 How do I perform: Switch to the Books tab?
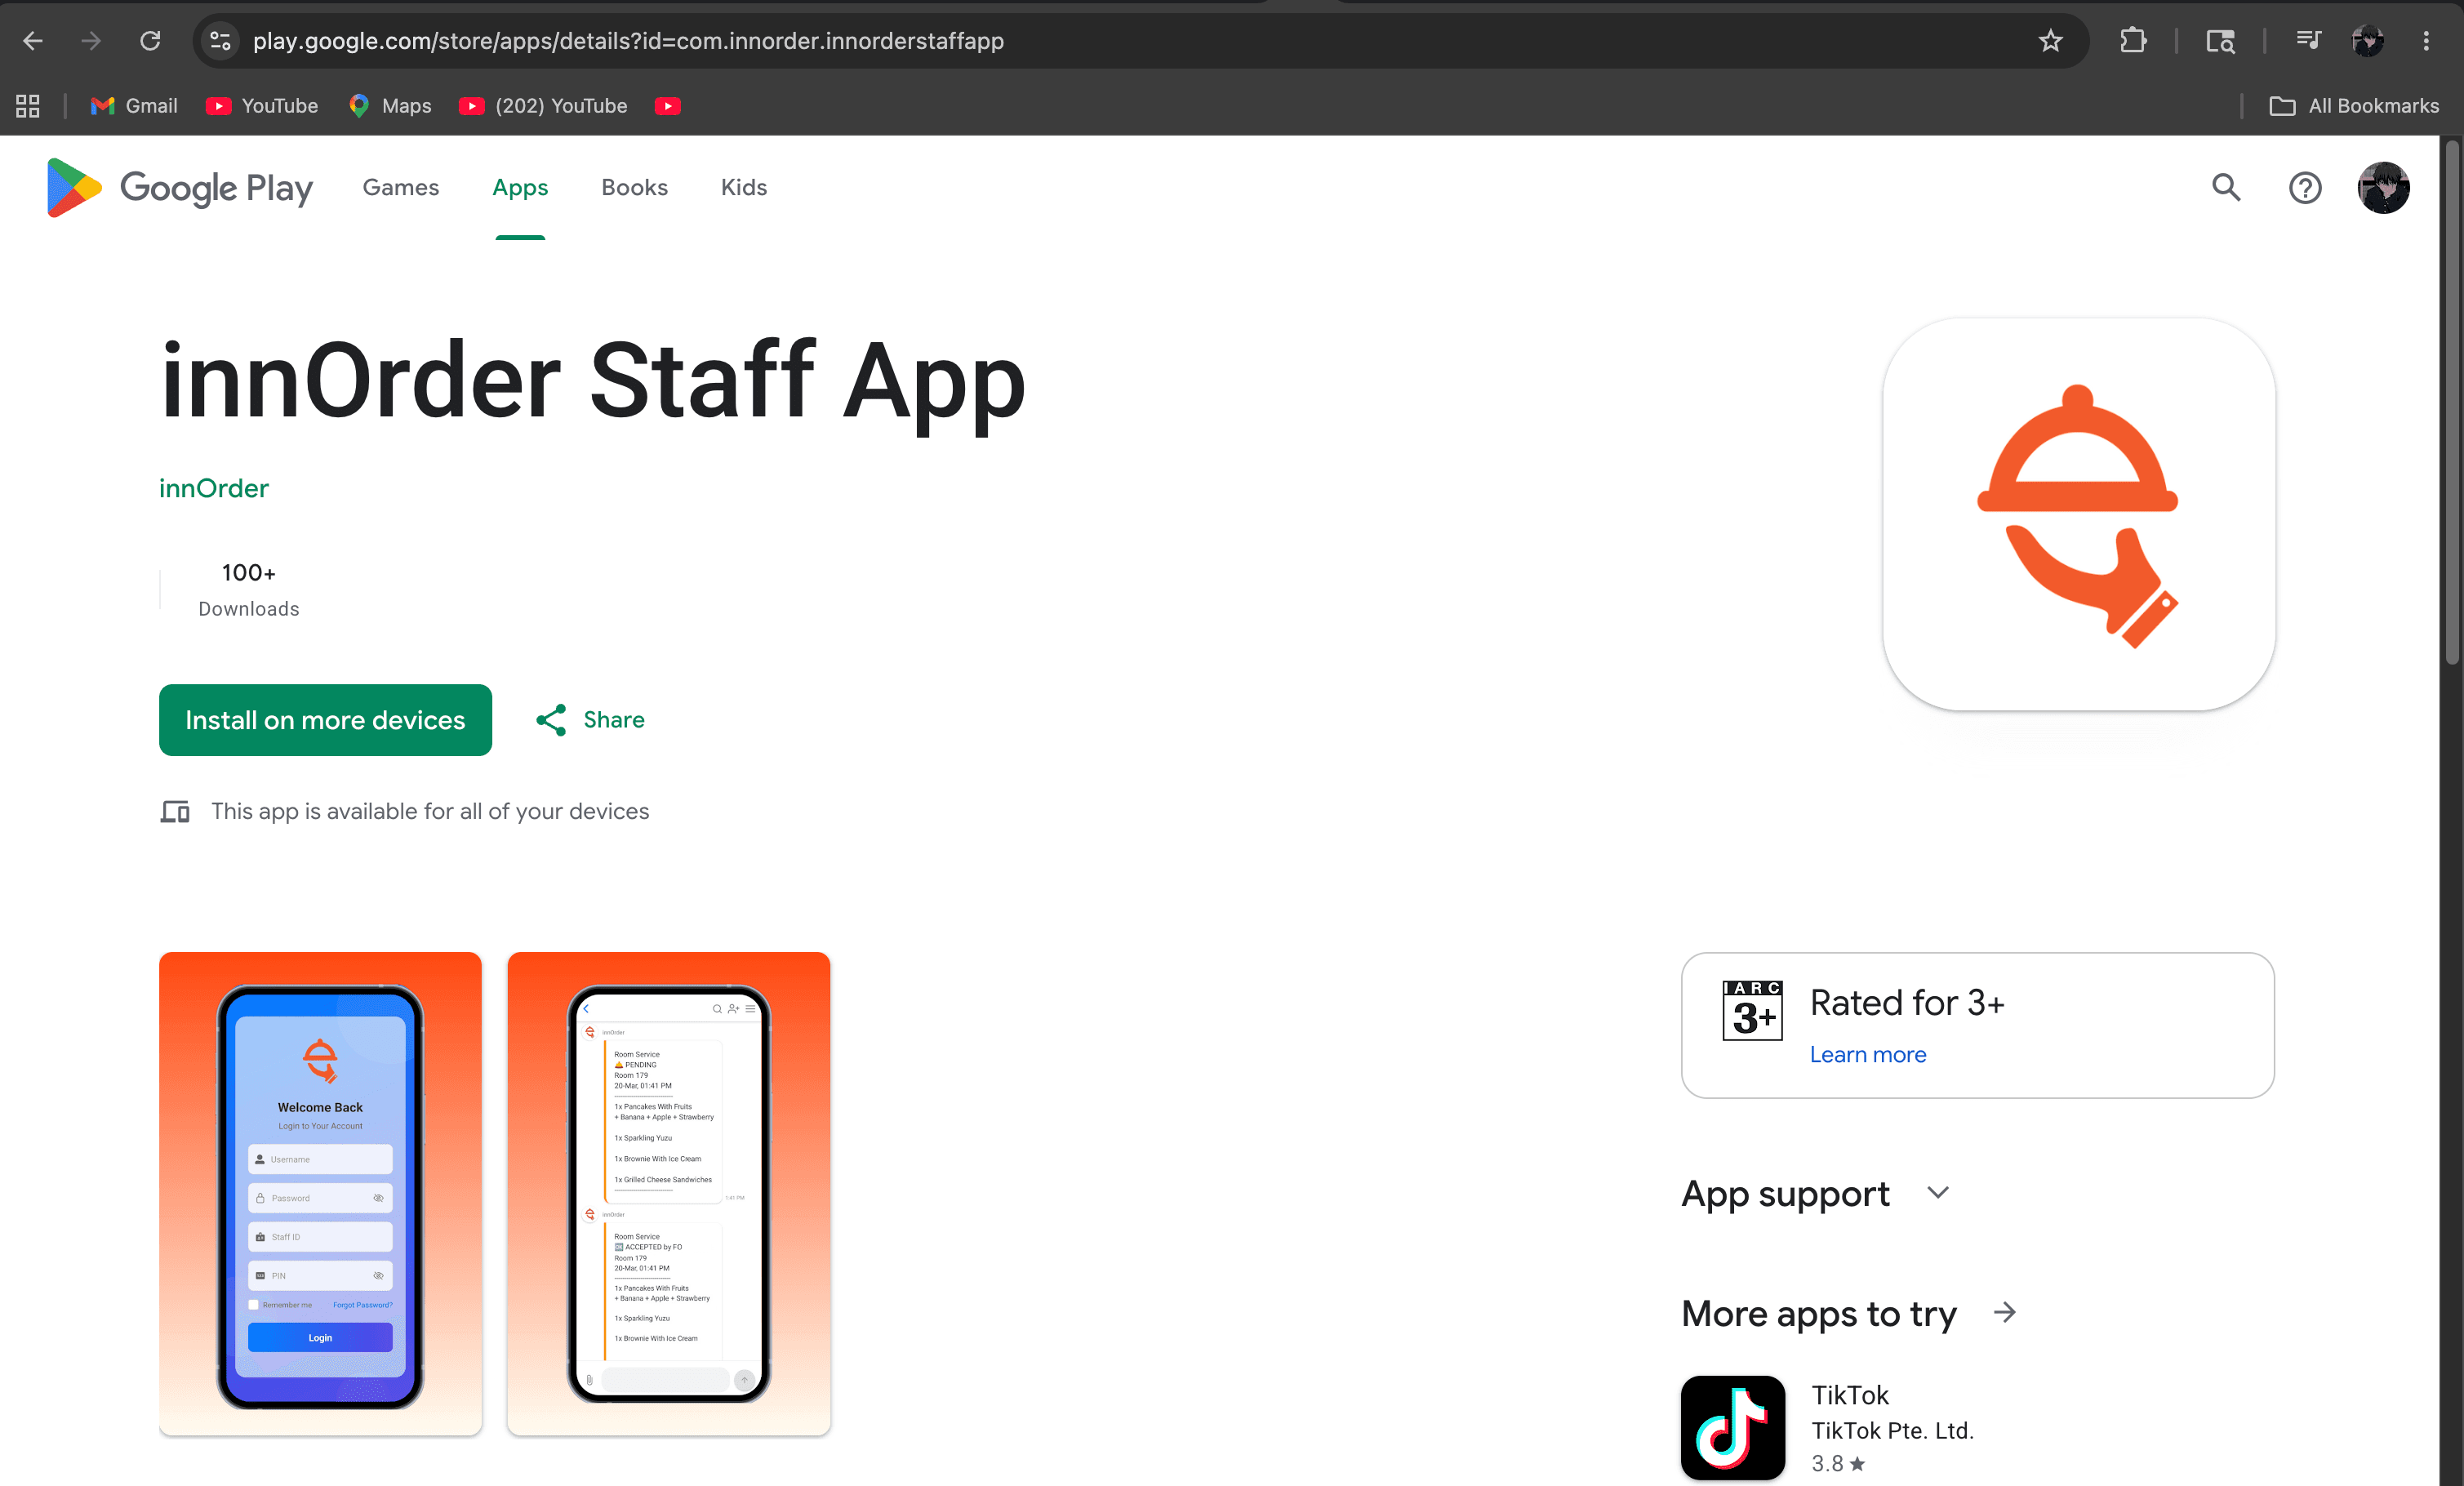pyautogui.click(x=634, y=188)
